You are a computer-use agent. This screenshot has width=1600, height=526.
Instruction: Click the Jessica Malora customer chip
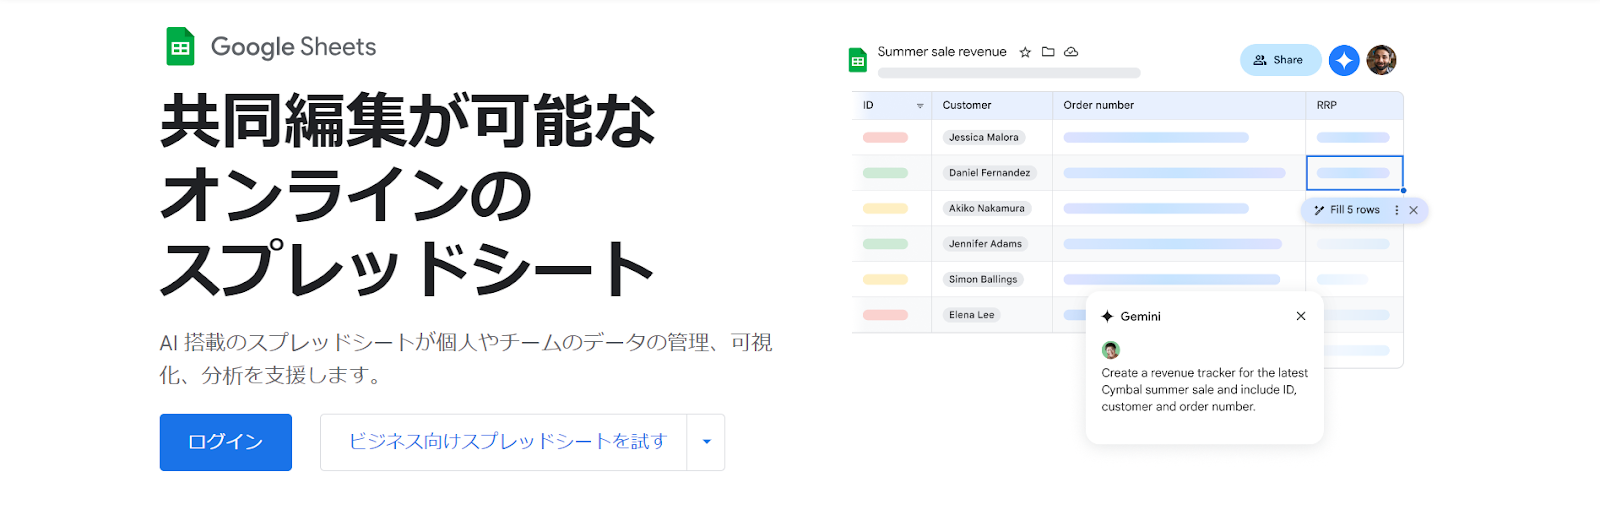[x=984, y=138]
